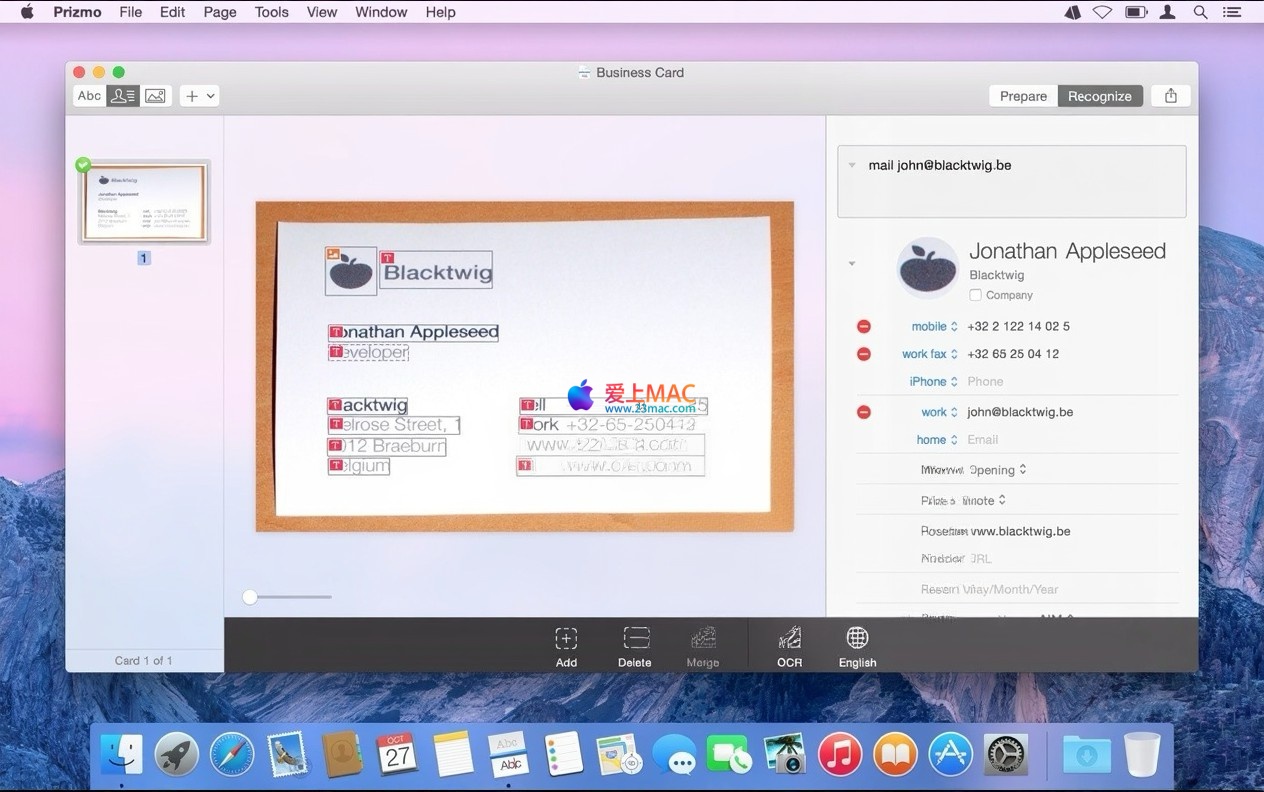Click the Delete region icon
The image size is (1264, 792).
[x=635, y=639]
